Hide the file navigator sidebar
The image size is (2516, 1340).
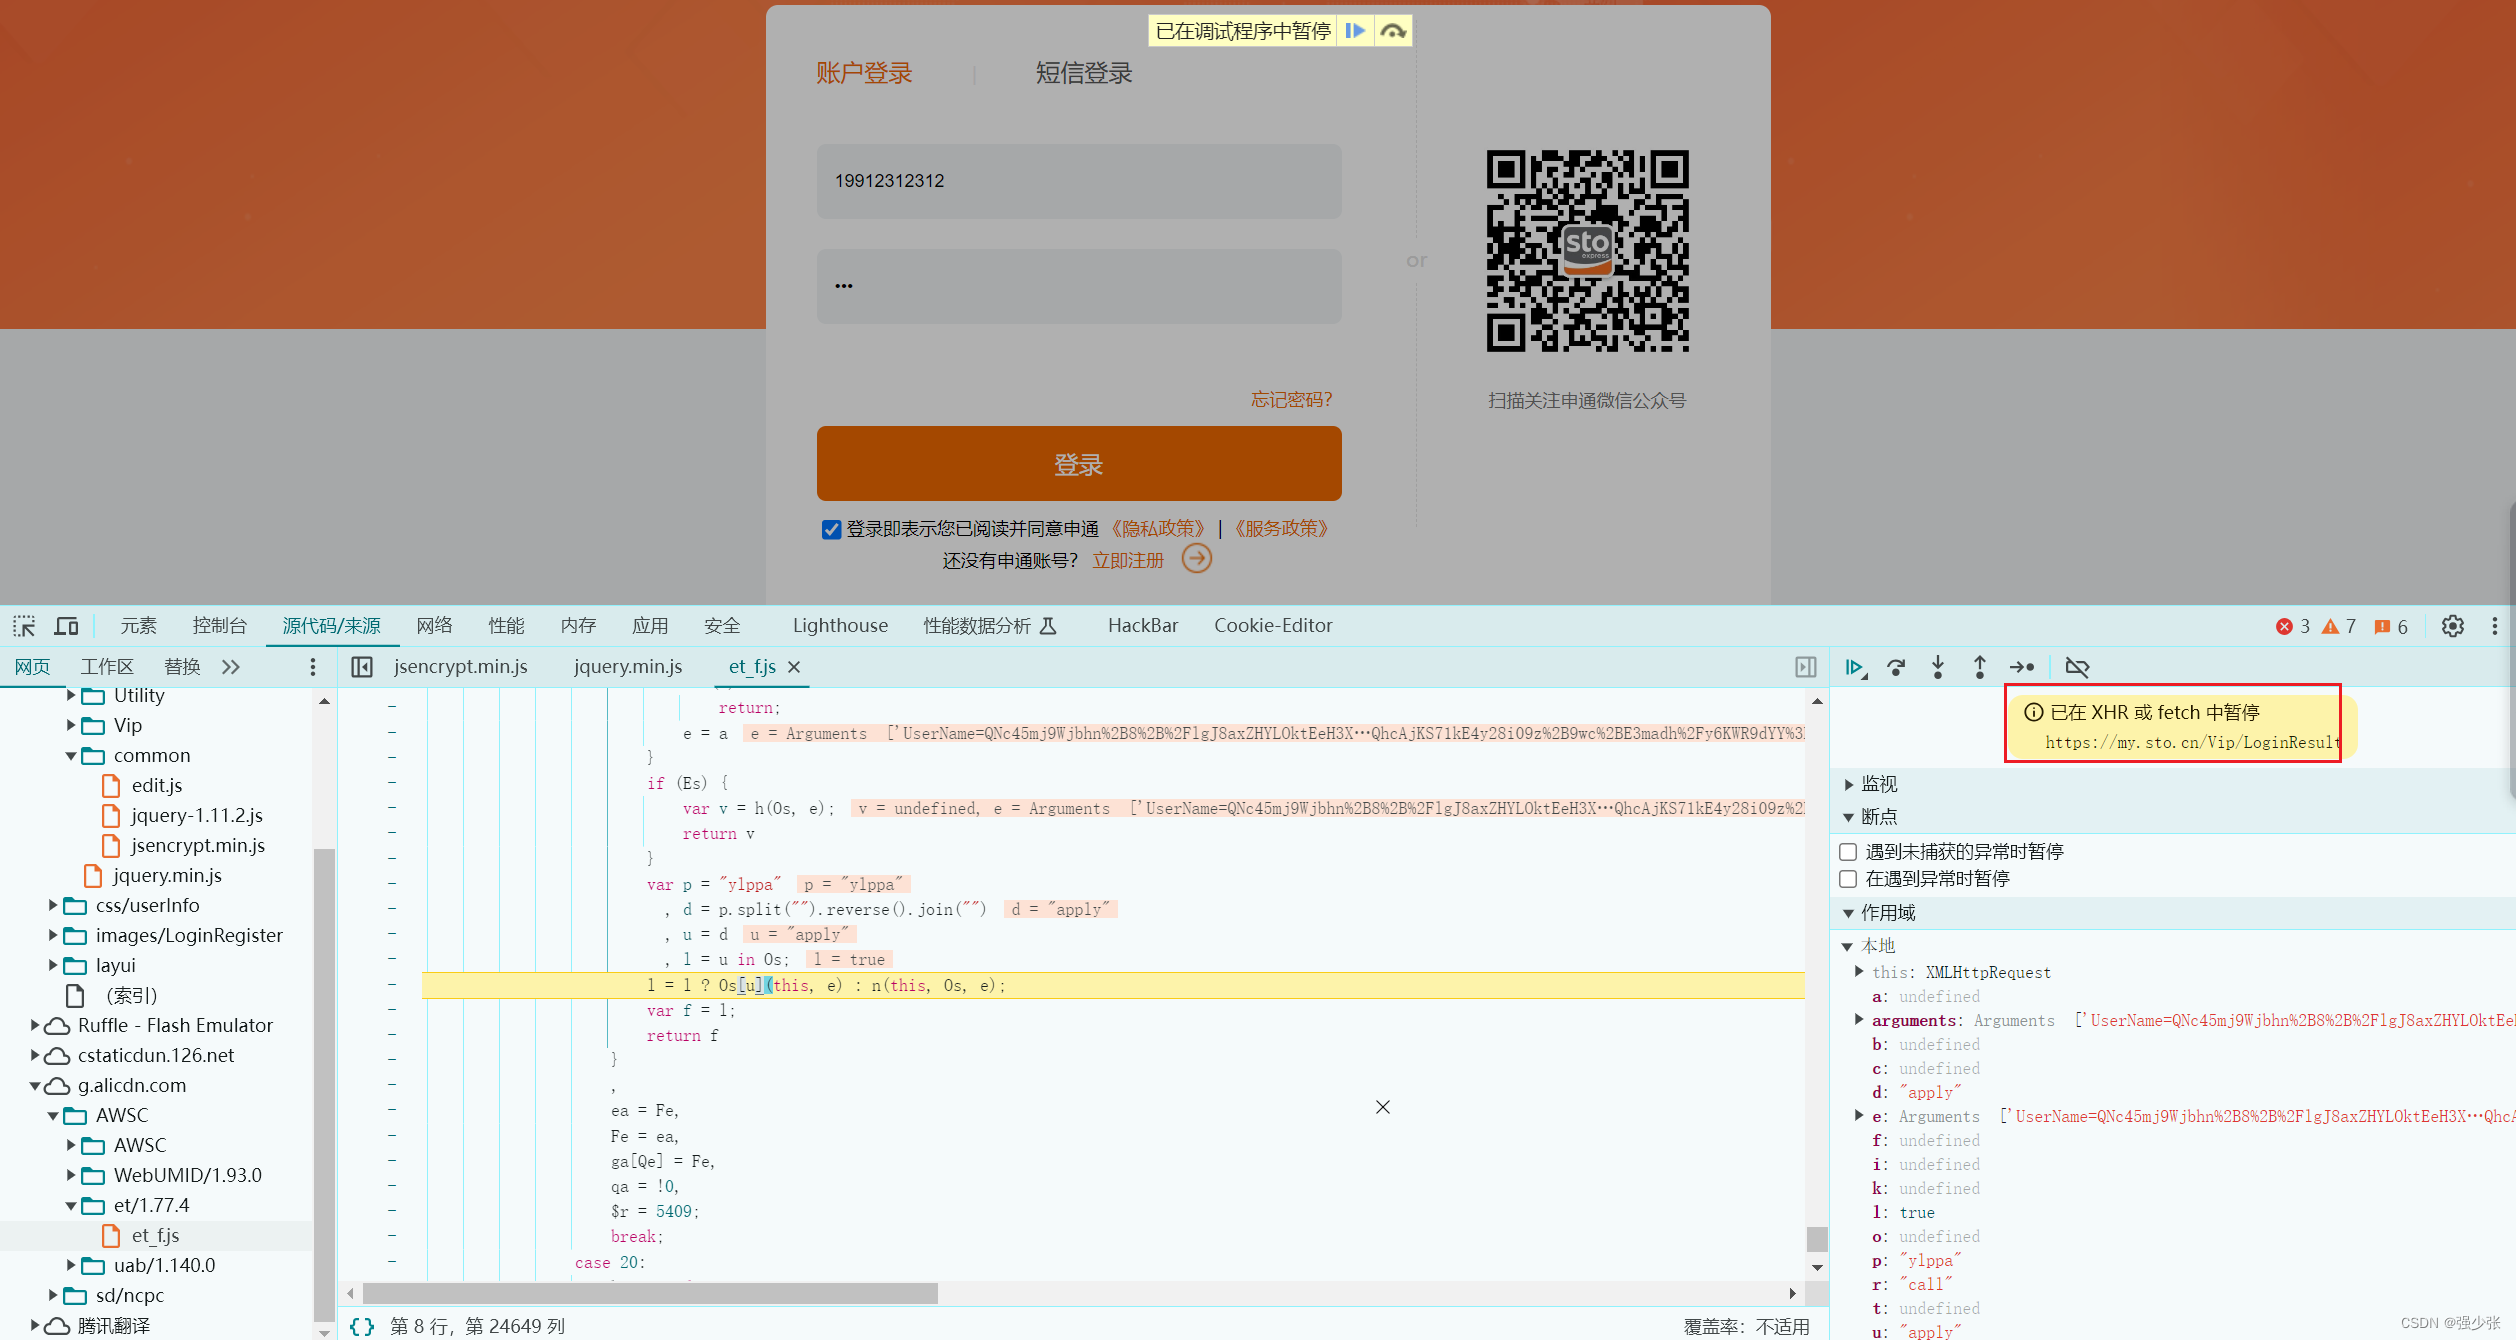click(x=362, y=667)
